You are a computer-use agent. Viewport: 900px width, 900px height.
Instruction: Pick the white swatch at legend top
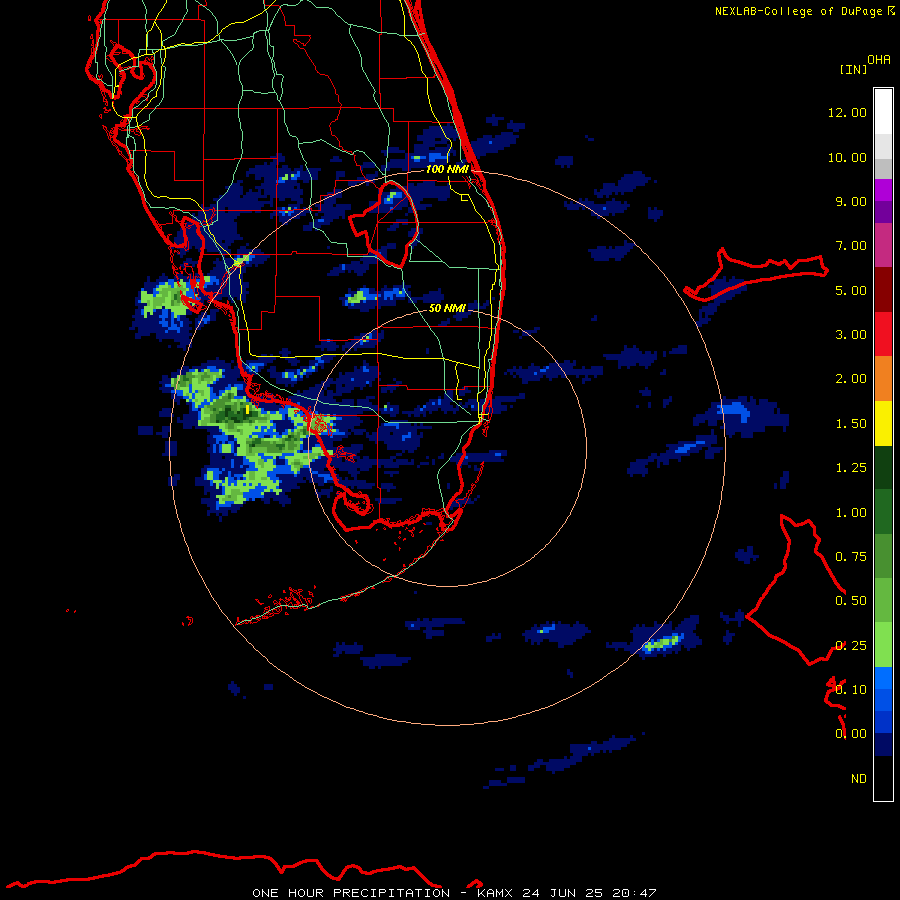[x=883, y=111]
